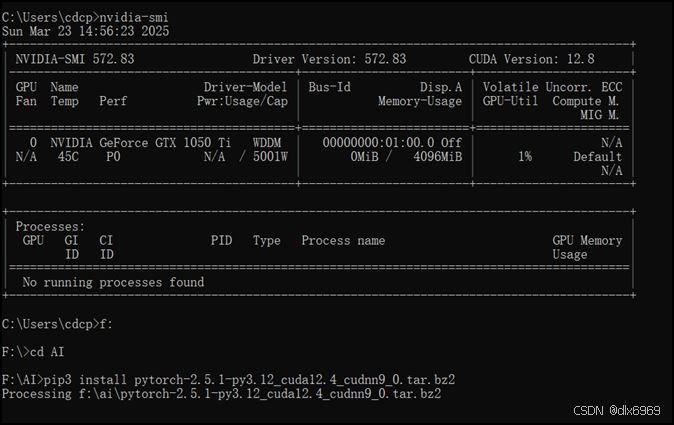Click the timestamp Sun Mar 23 14:56:23 2025

tap(86, 31)
